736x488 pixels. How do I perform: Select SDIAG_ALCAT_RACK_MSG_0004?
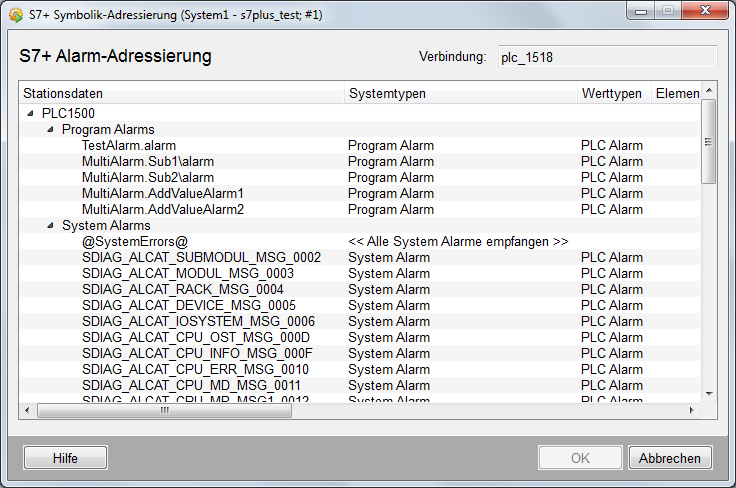183,290
